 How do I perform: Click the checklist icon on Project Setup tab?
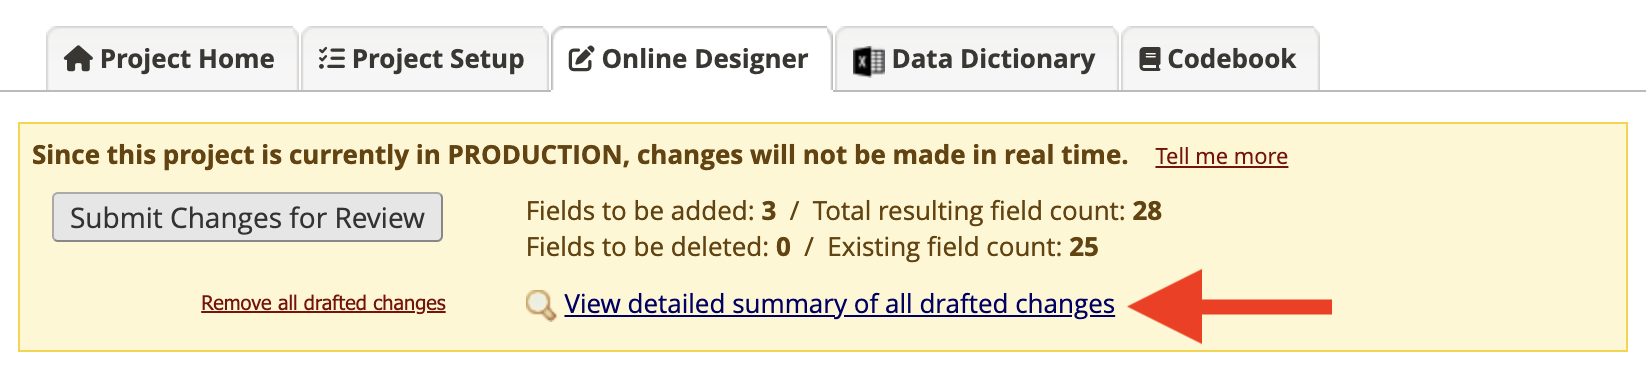(332, 59)
